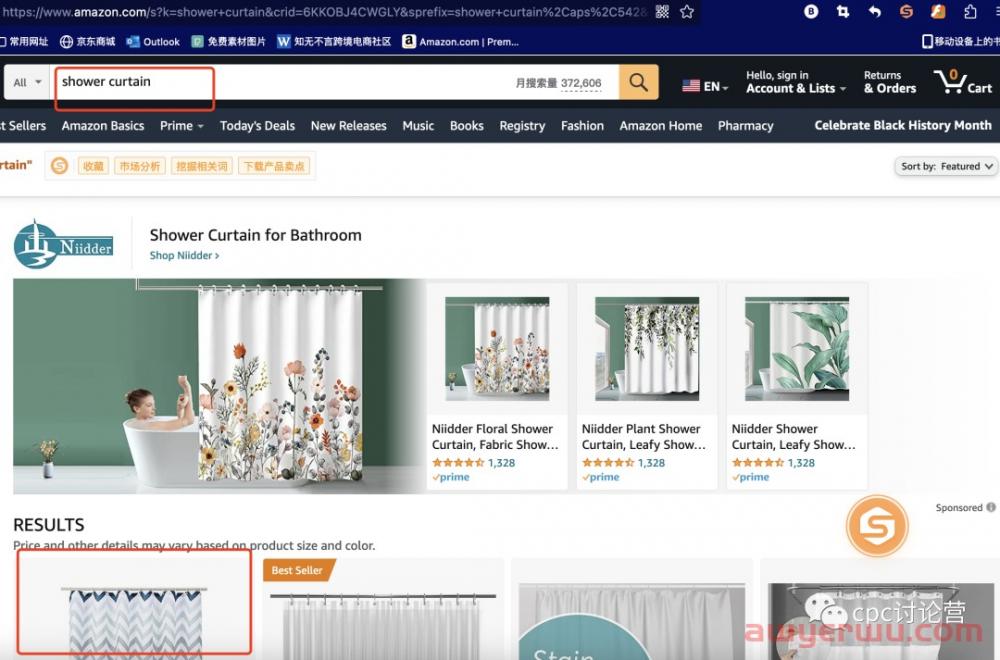Open the 知无不言跨境电商社区 bookmark
This screenshot has width=1000, height=660.
(x=334, y=41)
